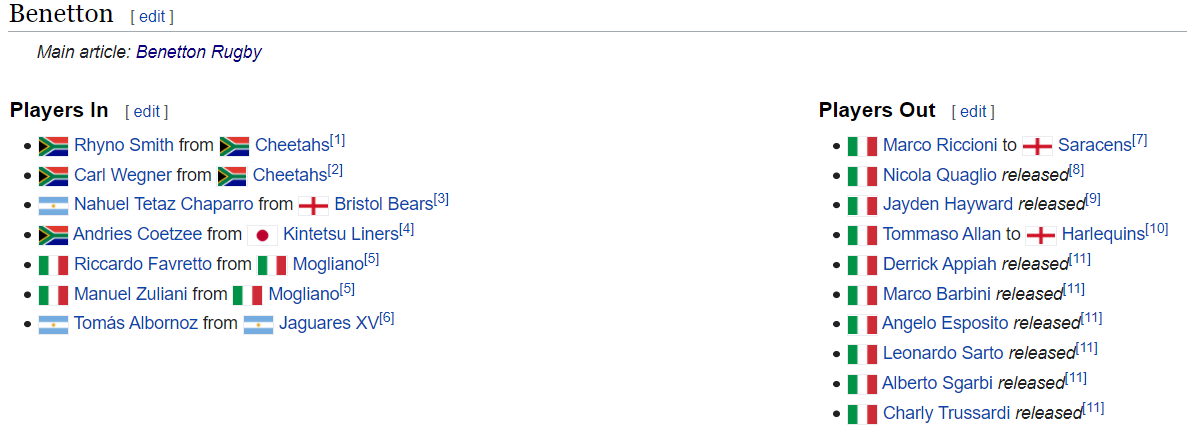The image size is (1187, 445).
Task: Click the Japan flag before Kintetsu Liners
Action: coord(262,235)
